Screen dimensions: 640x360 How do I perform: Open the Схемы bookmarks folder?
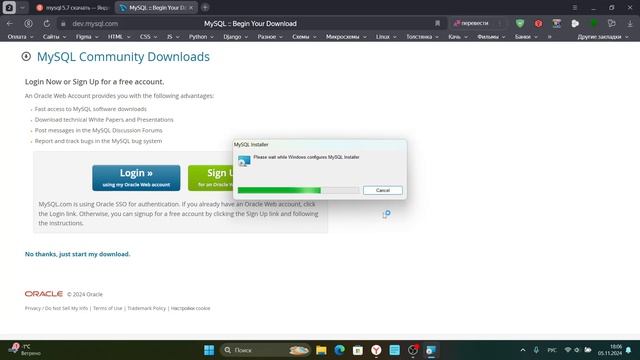(304, 37)
